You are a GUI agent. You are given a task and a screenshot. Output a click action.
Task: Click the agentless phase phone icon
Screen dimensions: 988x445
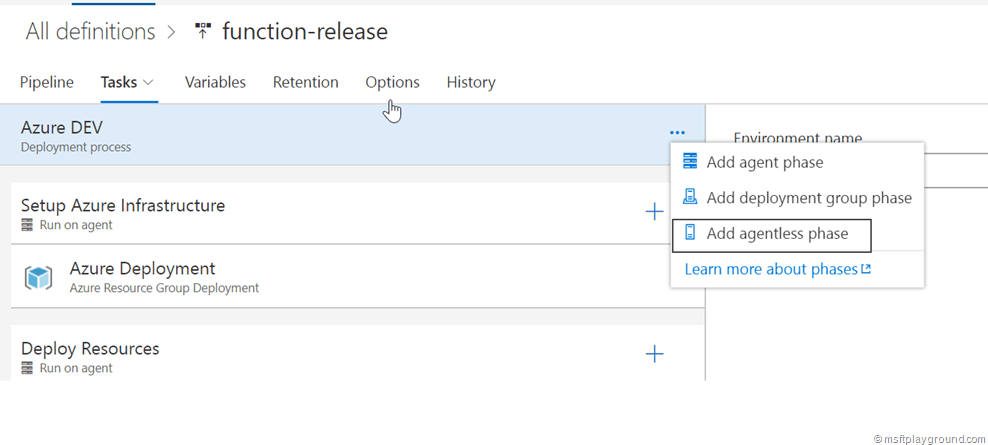pyautogui.click(x=690, y=233)
